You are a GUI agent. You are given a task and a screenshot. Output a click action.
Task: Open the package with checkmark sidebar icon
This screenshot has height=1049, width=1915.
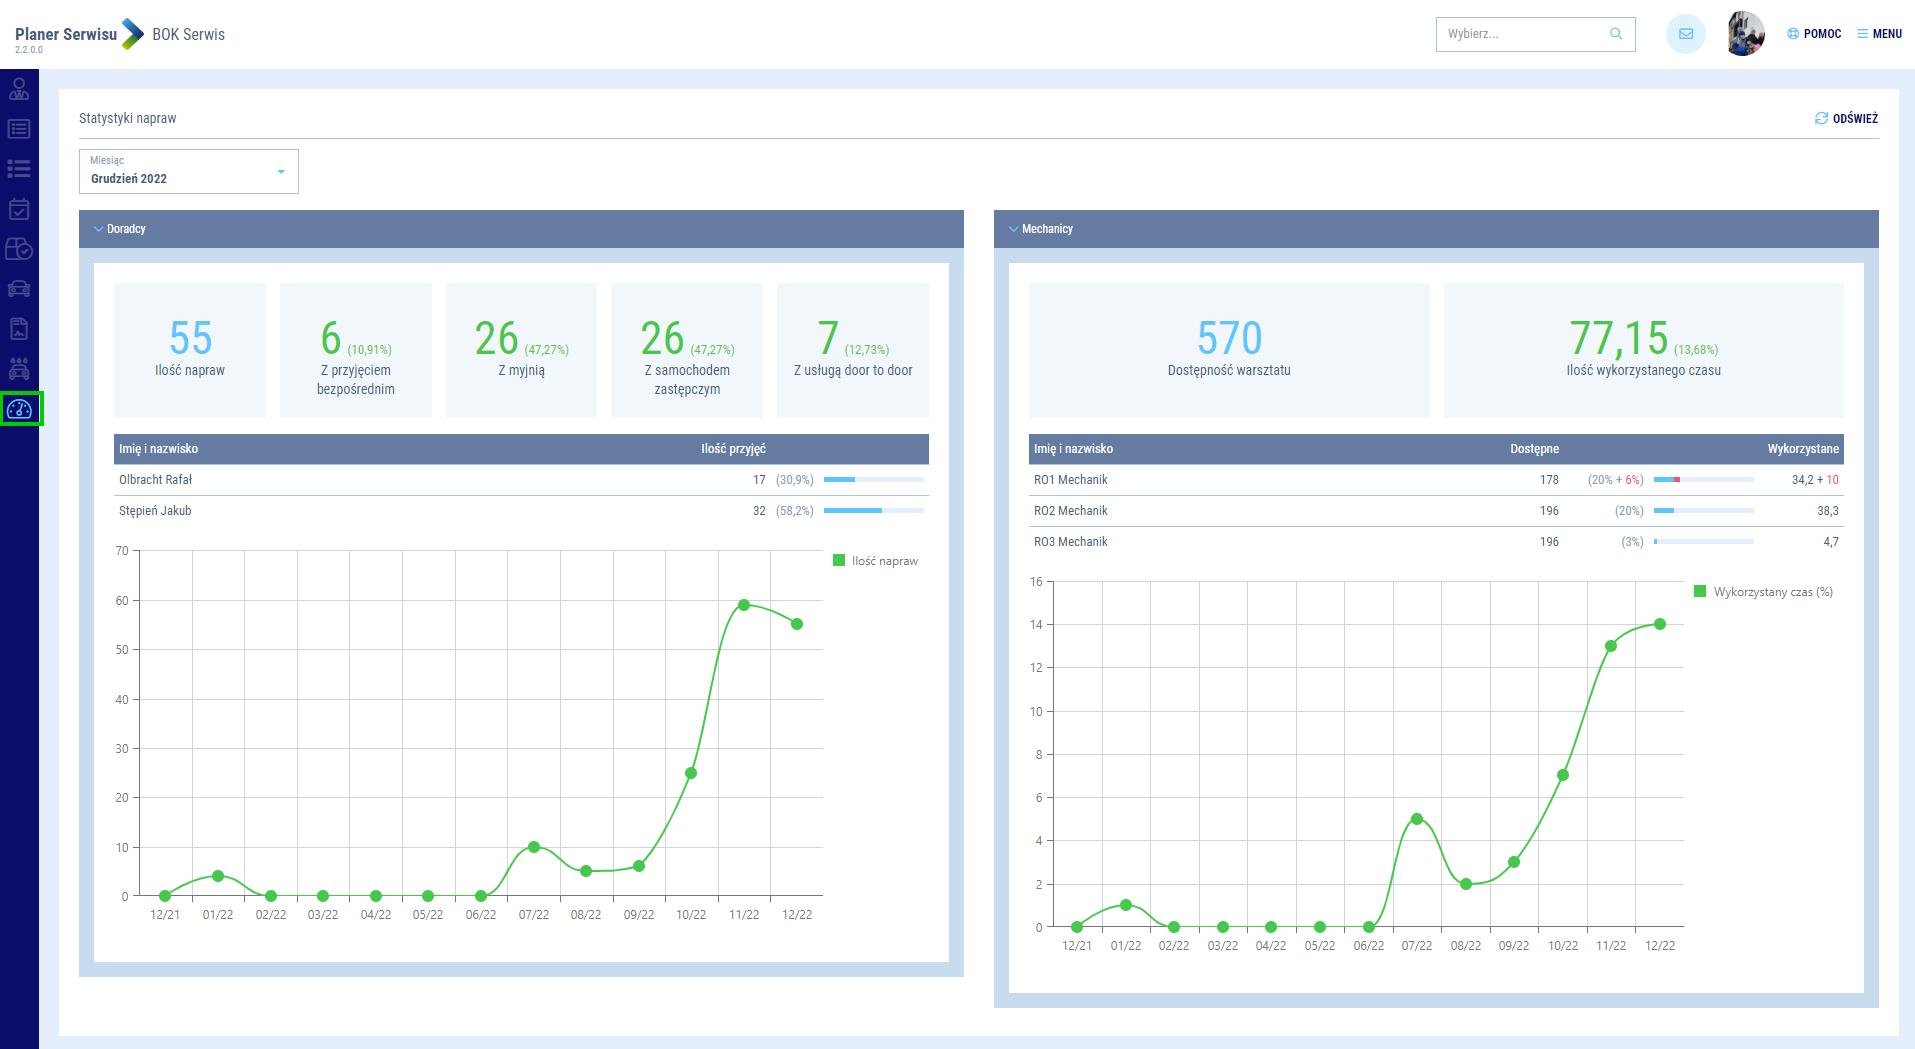click(19, 249)
